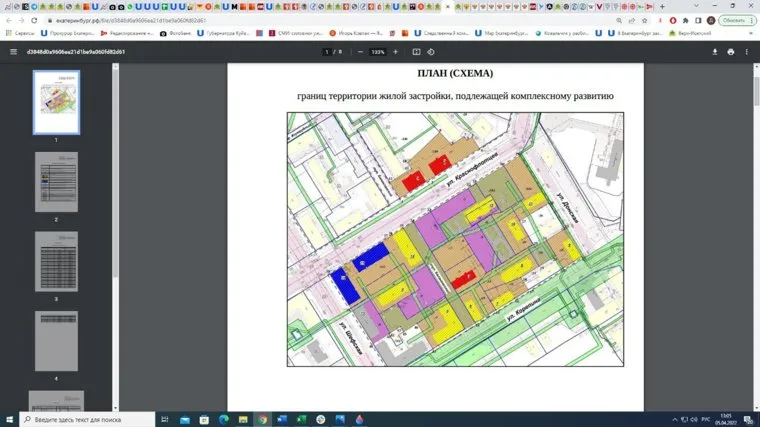This screenshot has width=760, height=427.
Task: Click the zoom percentage field
Action: 377,52
